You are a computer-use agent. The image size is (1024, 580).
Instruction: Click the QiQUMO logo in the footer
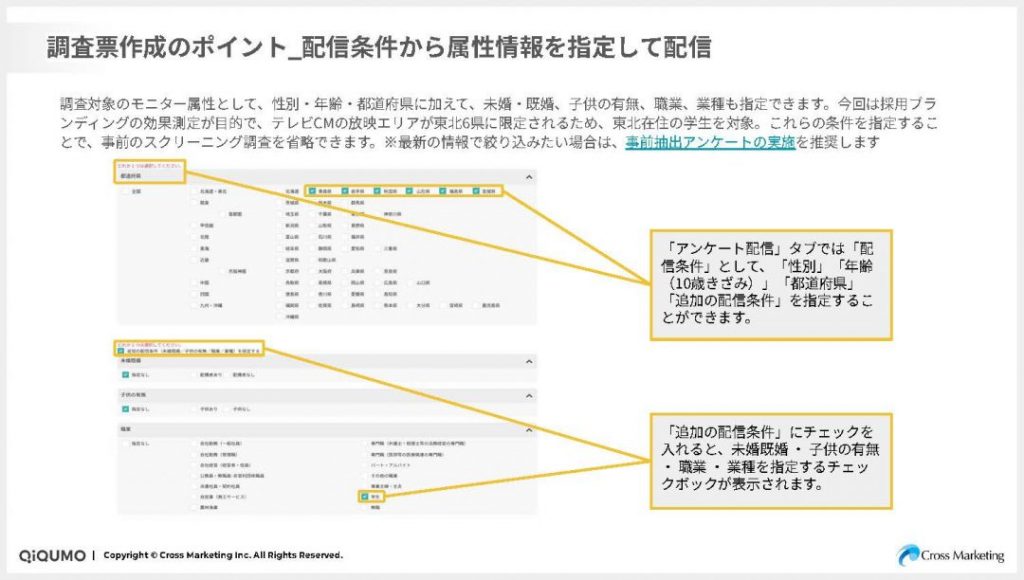[52, 555]
